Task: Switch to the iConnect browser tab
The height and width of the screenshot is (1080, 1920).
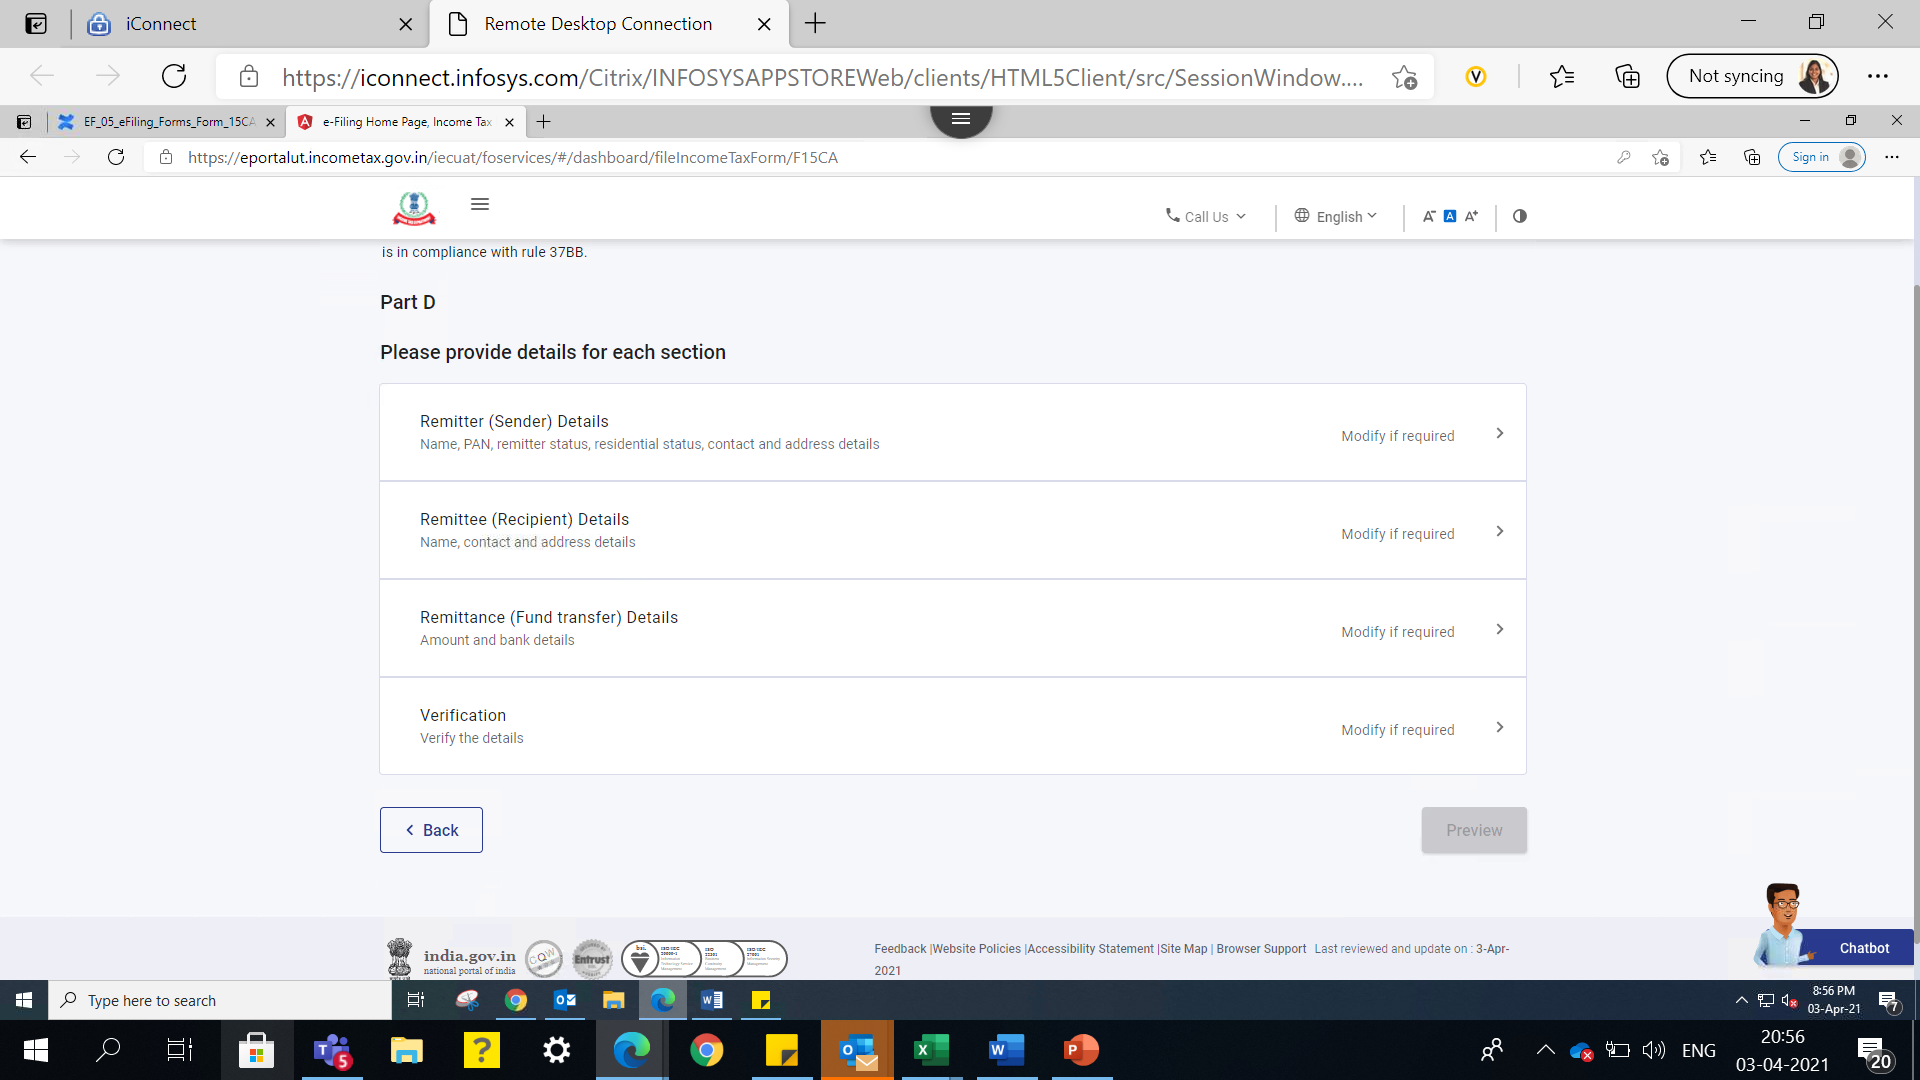Action: (160, 24)
